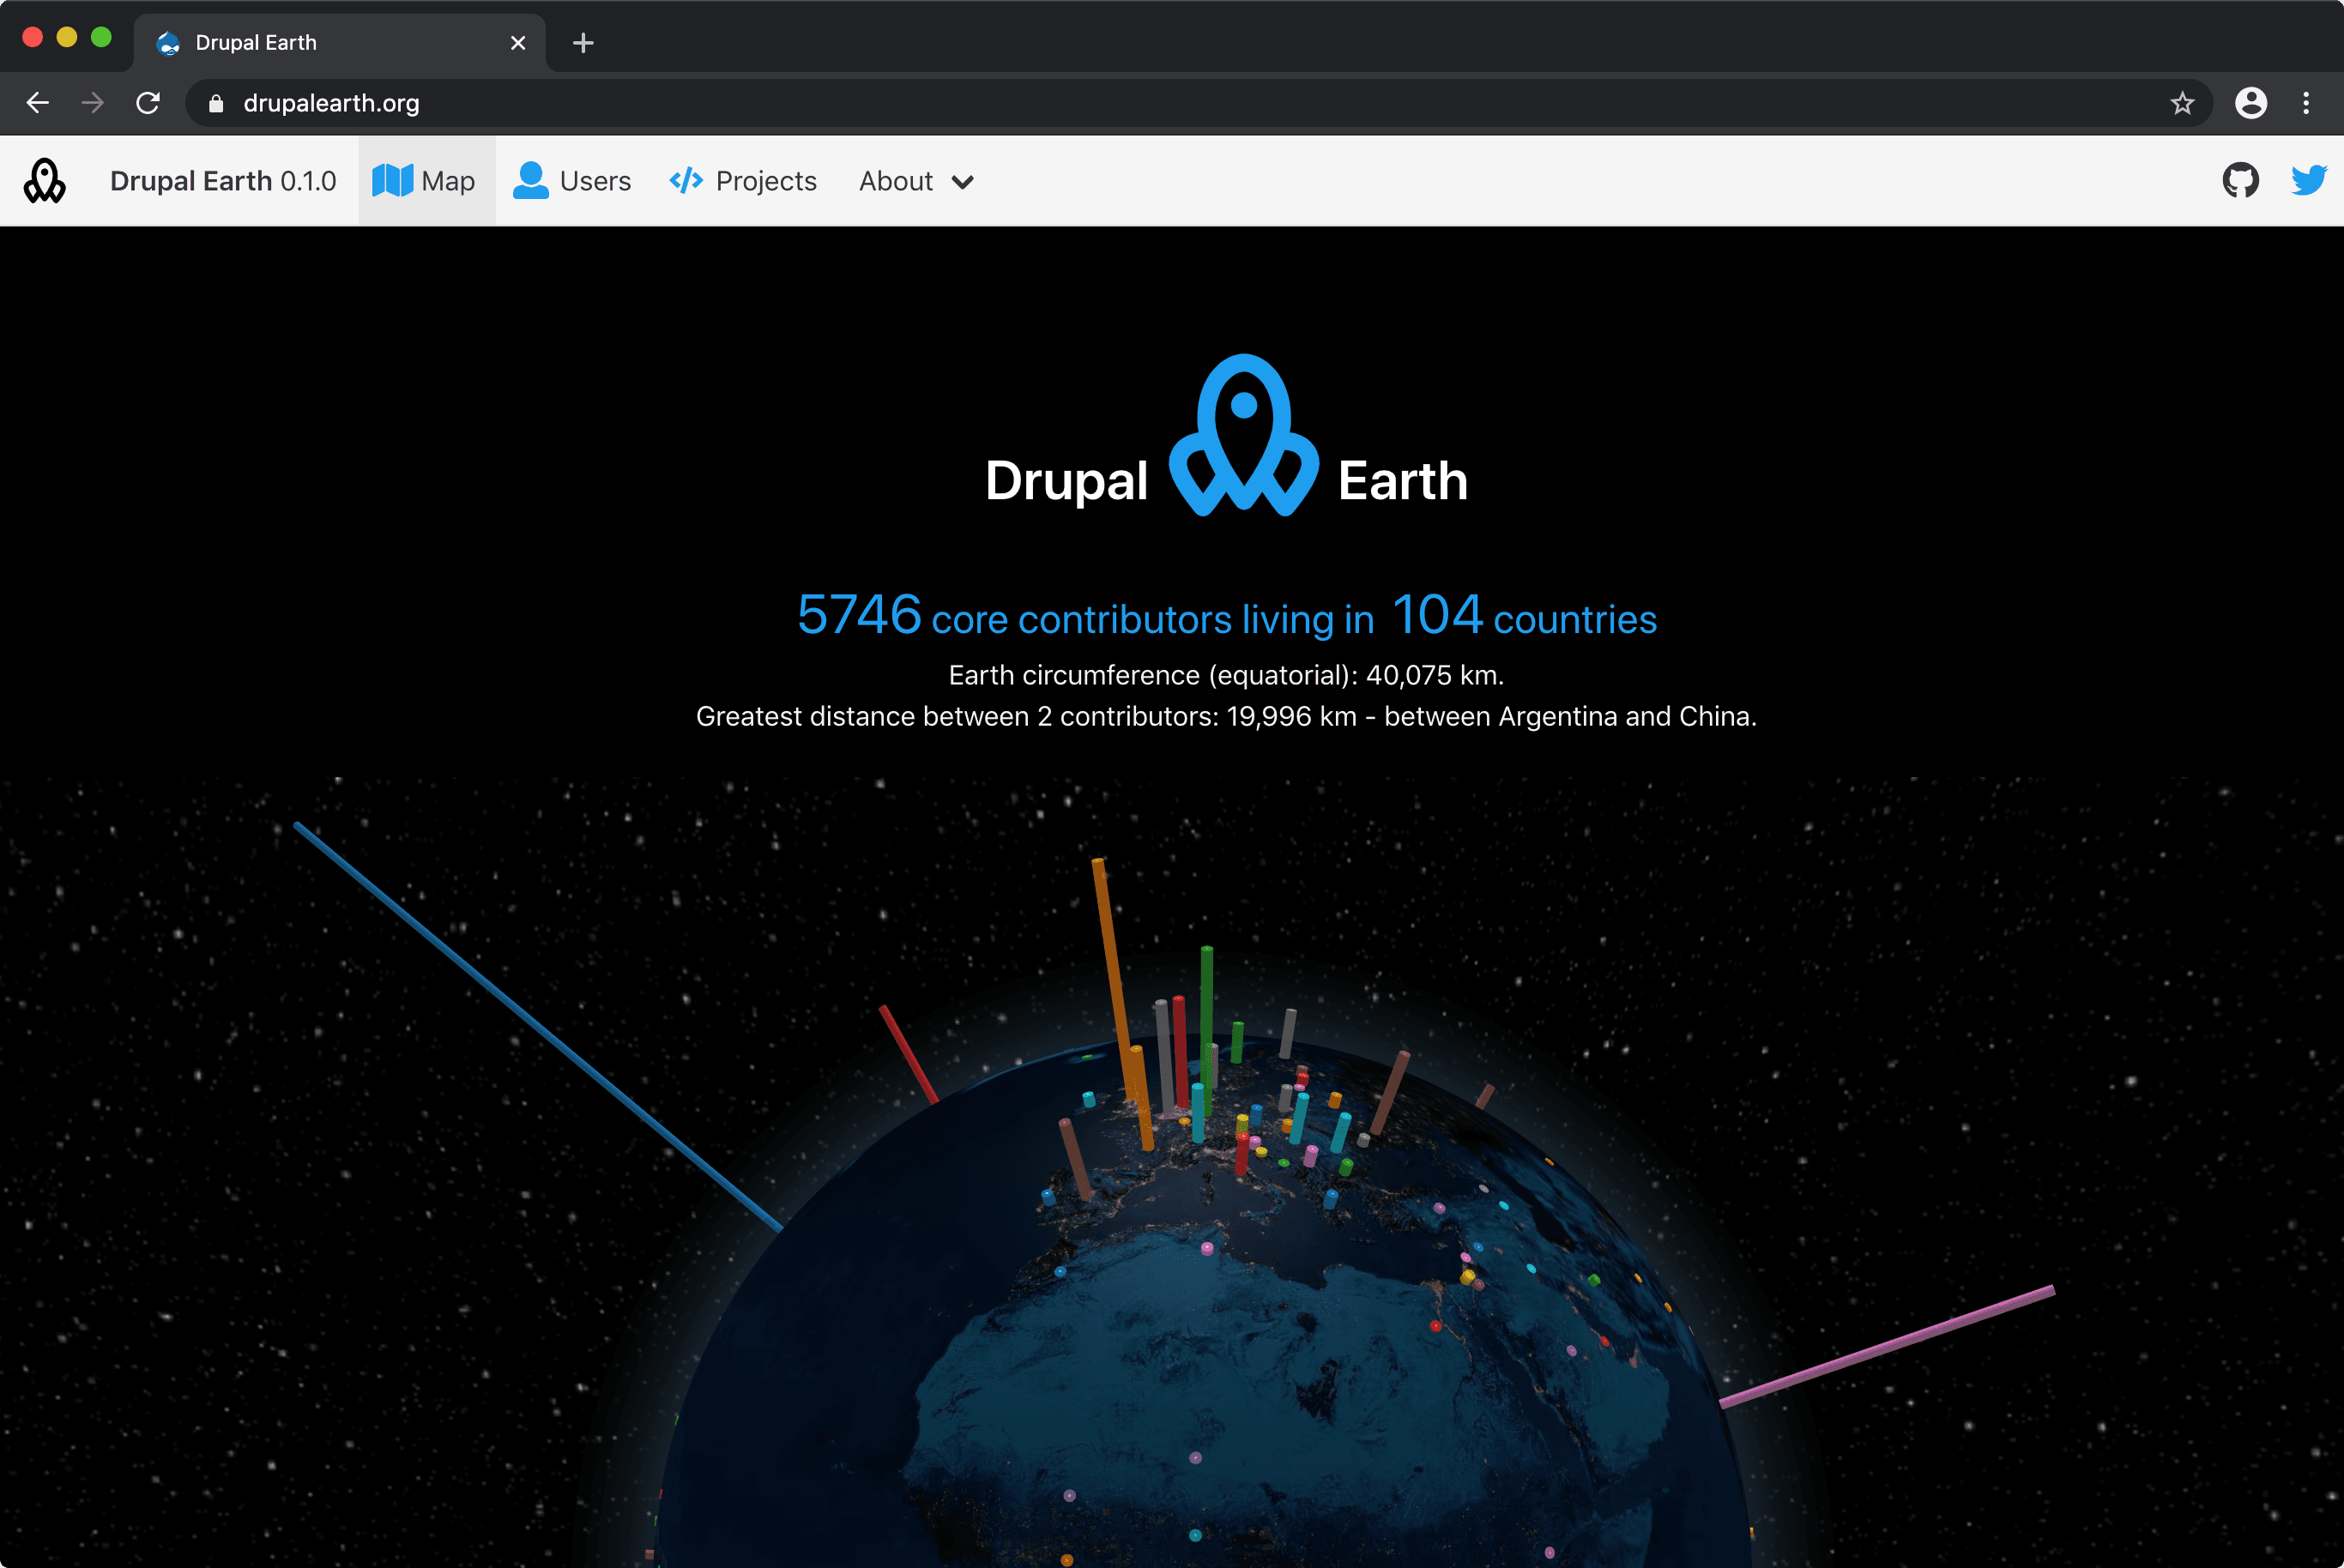Reload the page with the refresh icon
The image size is (2344, 1568).
148,103
